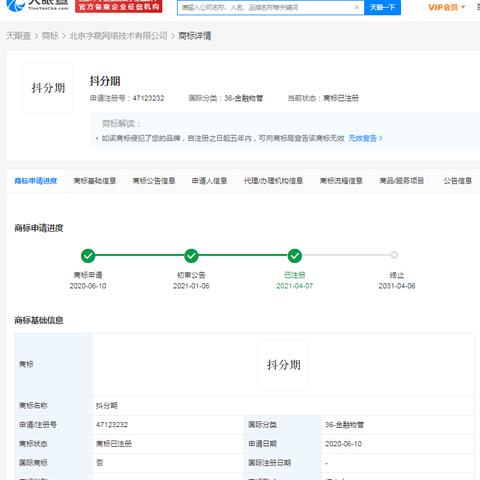The image size is (480, 480).
Task: Click the 抖分期 trademark thumbnail at top
Action: click(x=48, y=88)
